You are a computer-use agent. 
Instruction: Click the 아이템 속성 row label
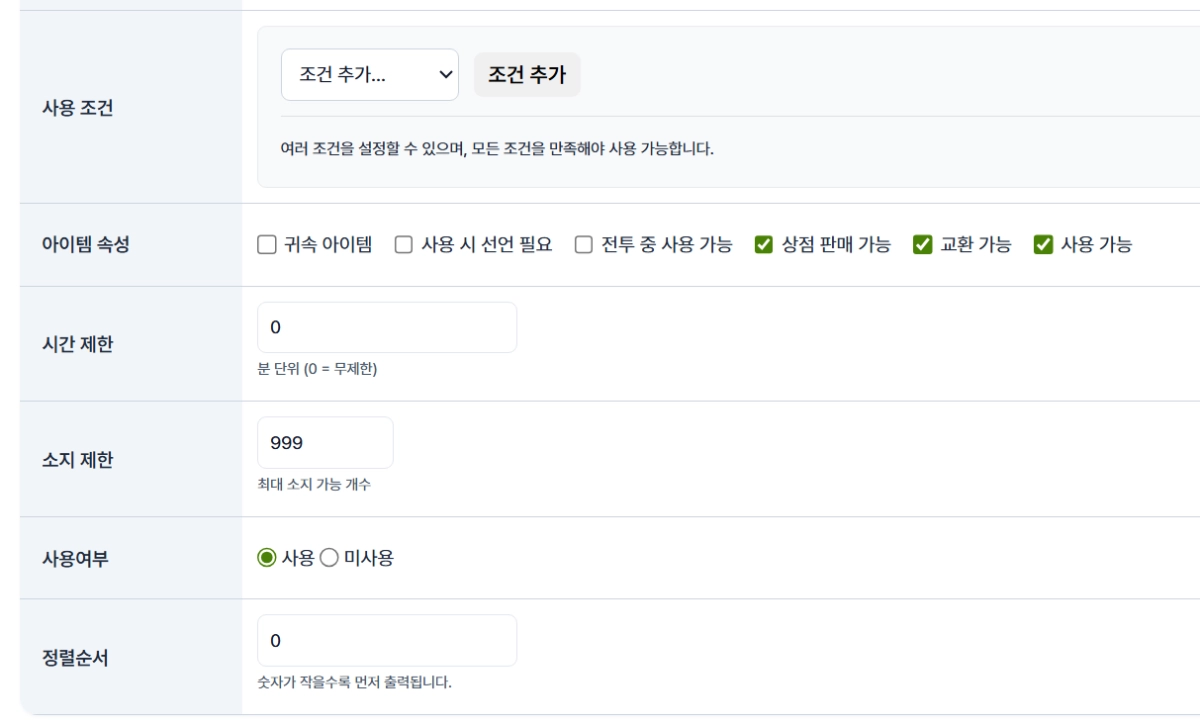[85, 245]
